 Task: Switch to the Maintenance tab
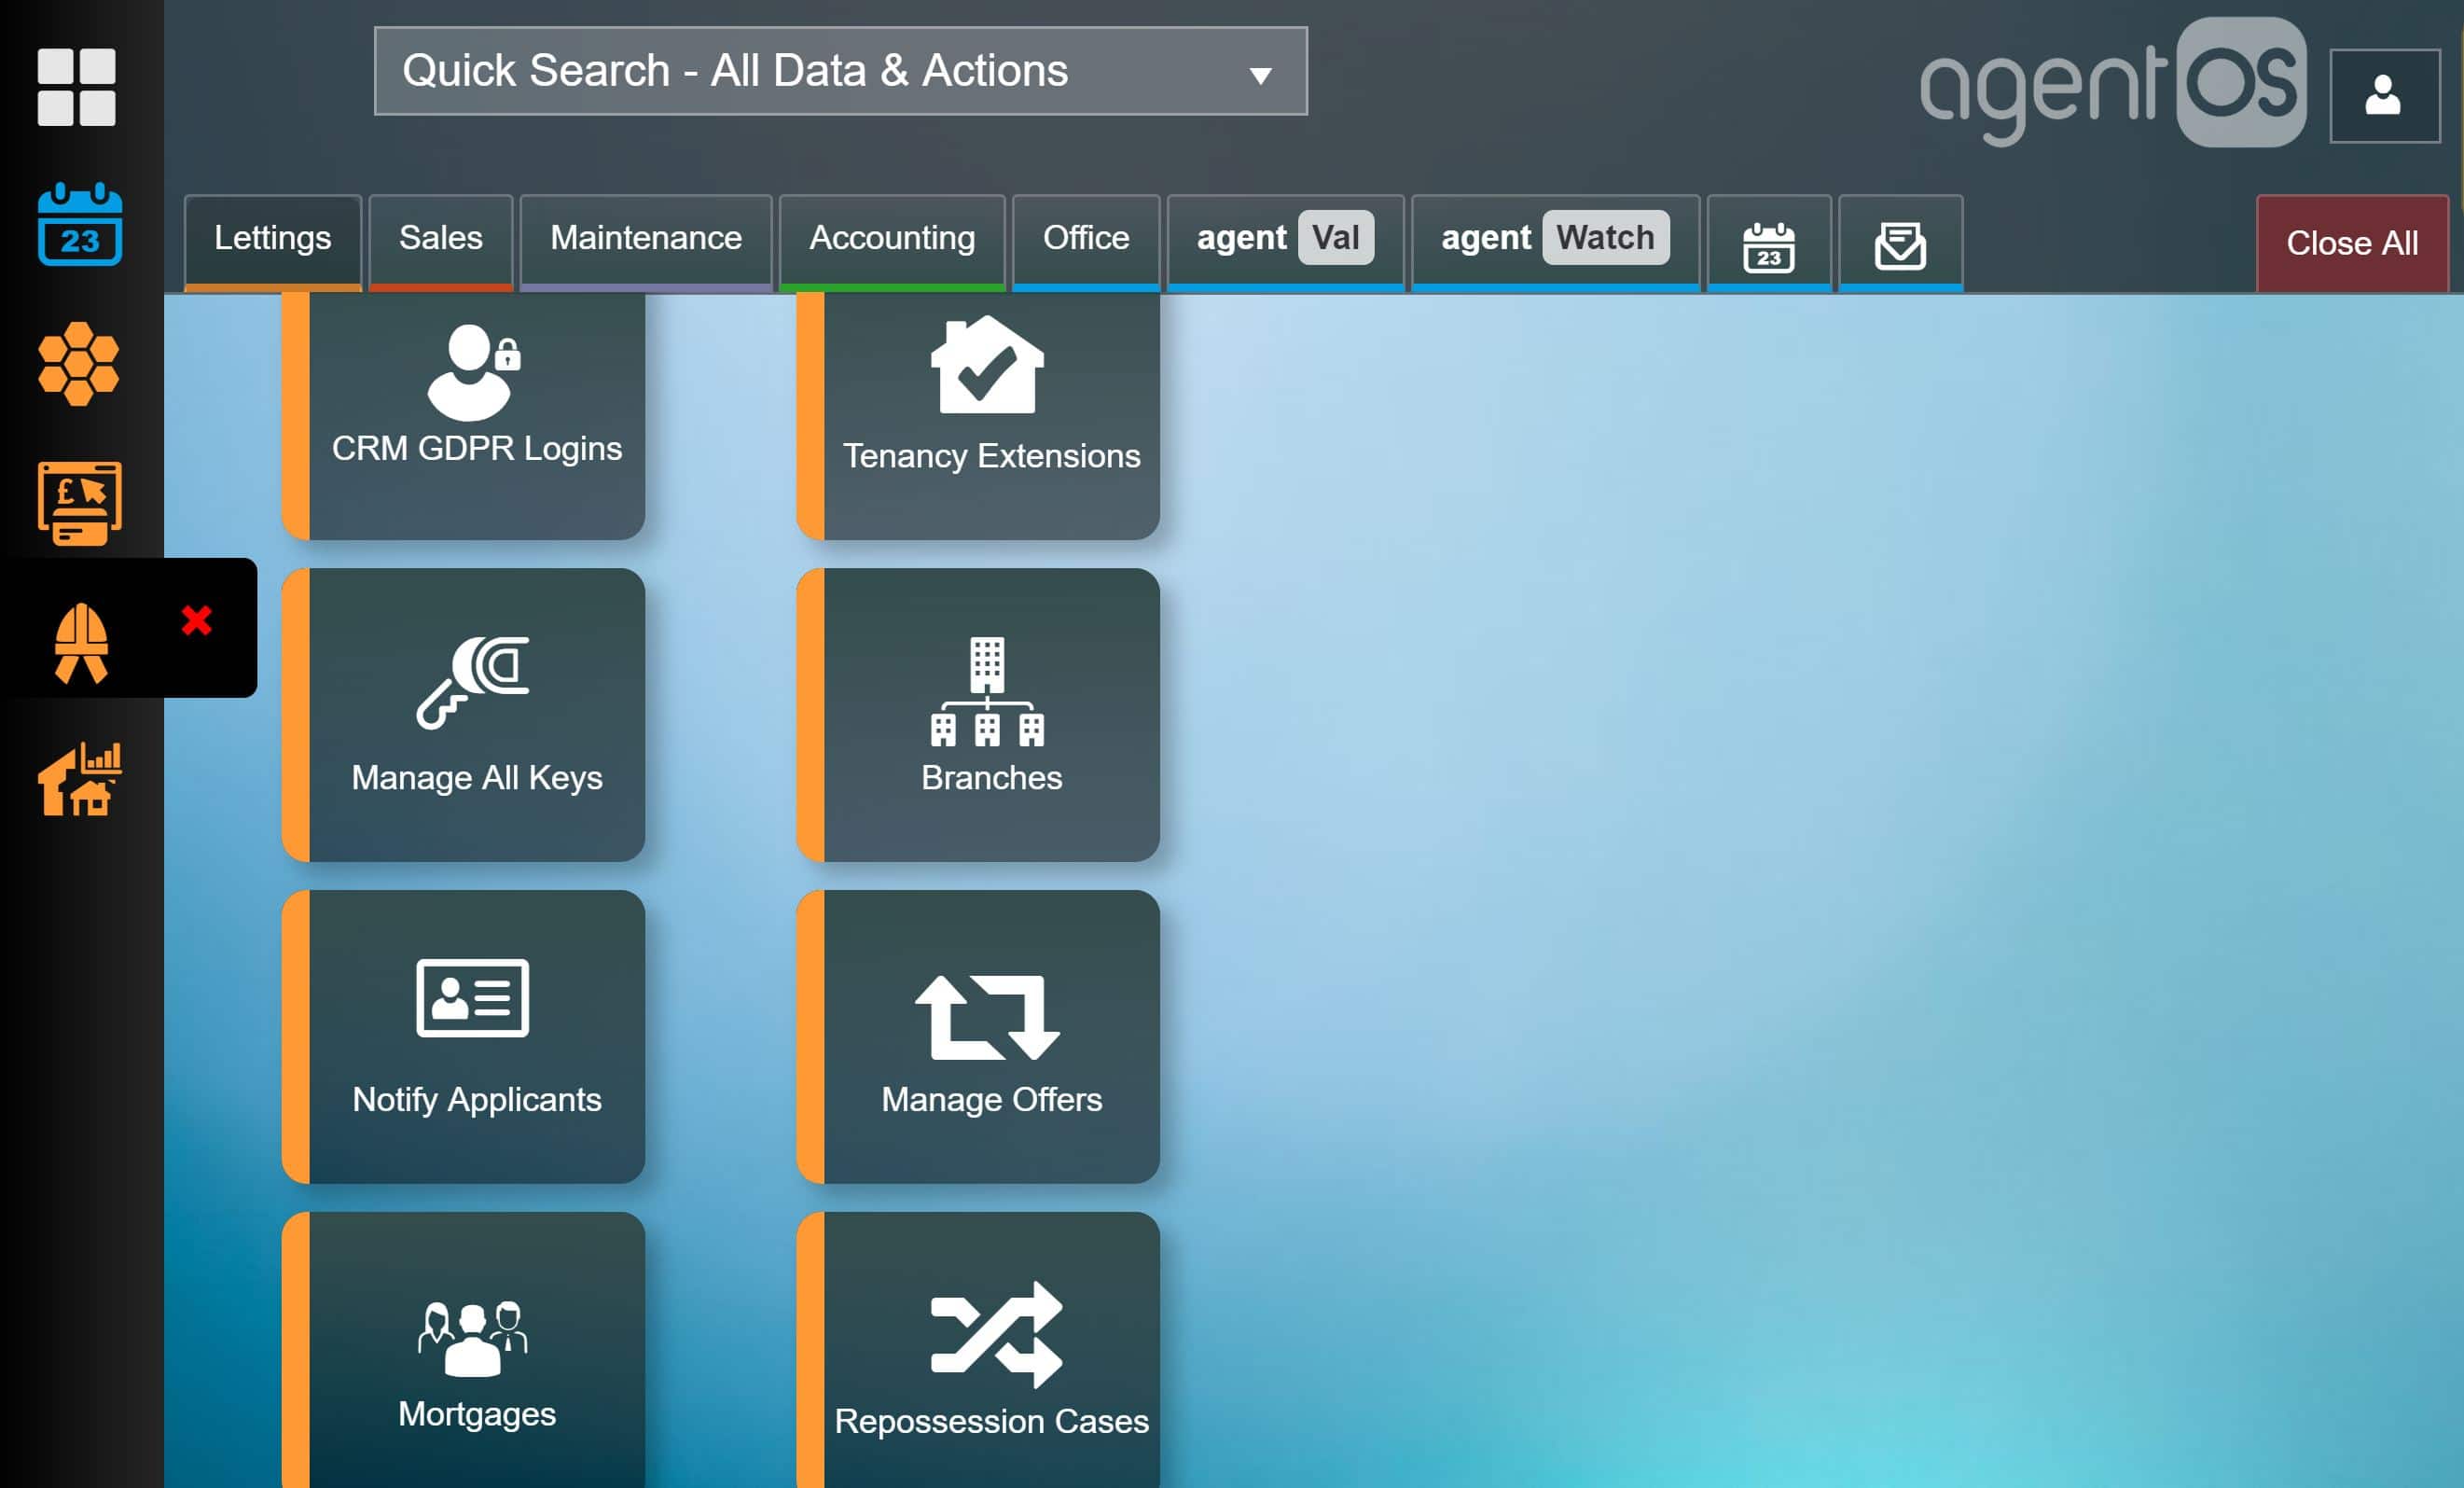(x=646, y=241)
